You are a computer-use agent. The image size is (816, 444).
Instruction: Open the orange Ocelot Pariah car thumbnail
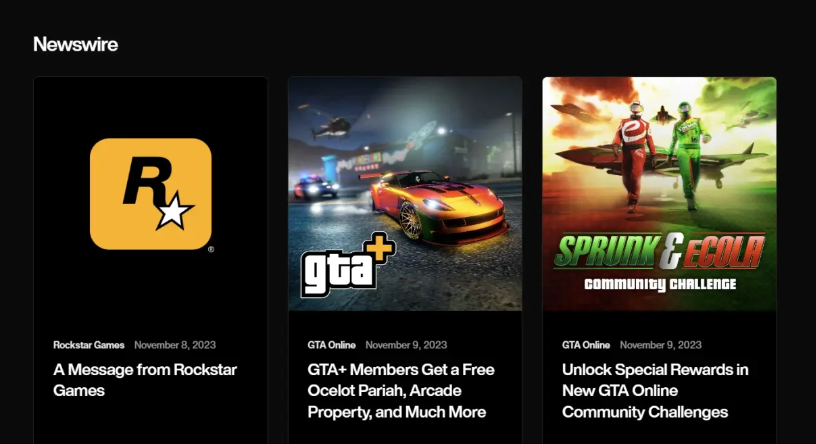(x=405, y=194)
